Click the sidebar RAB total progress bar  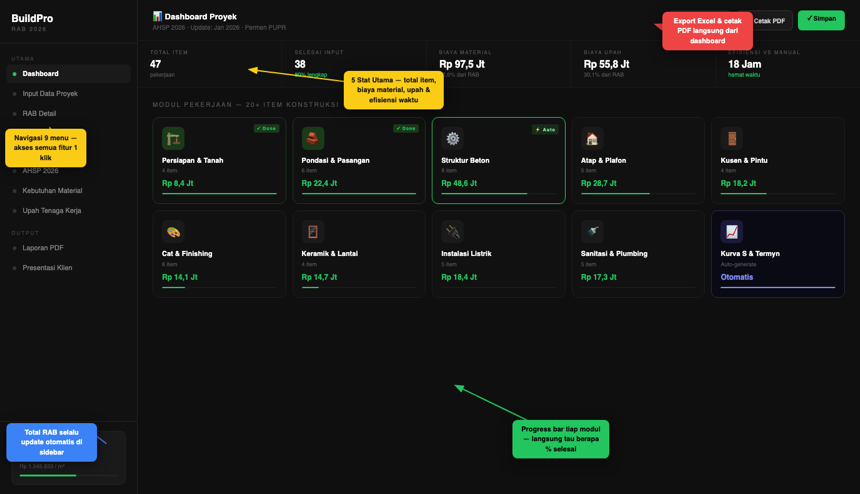pyautogui.click(x=69, y=475)
